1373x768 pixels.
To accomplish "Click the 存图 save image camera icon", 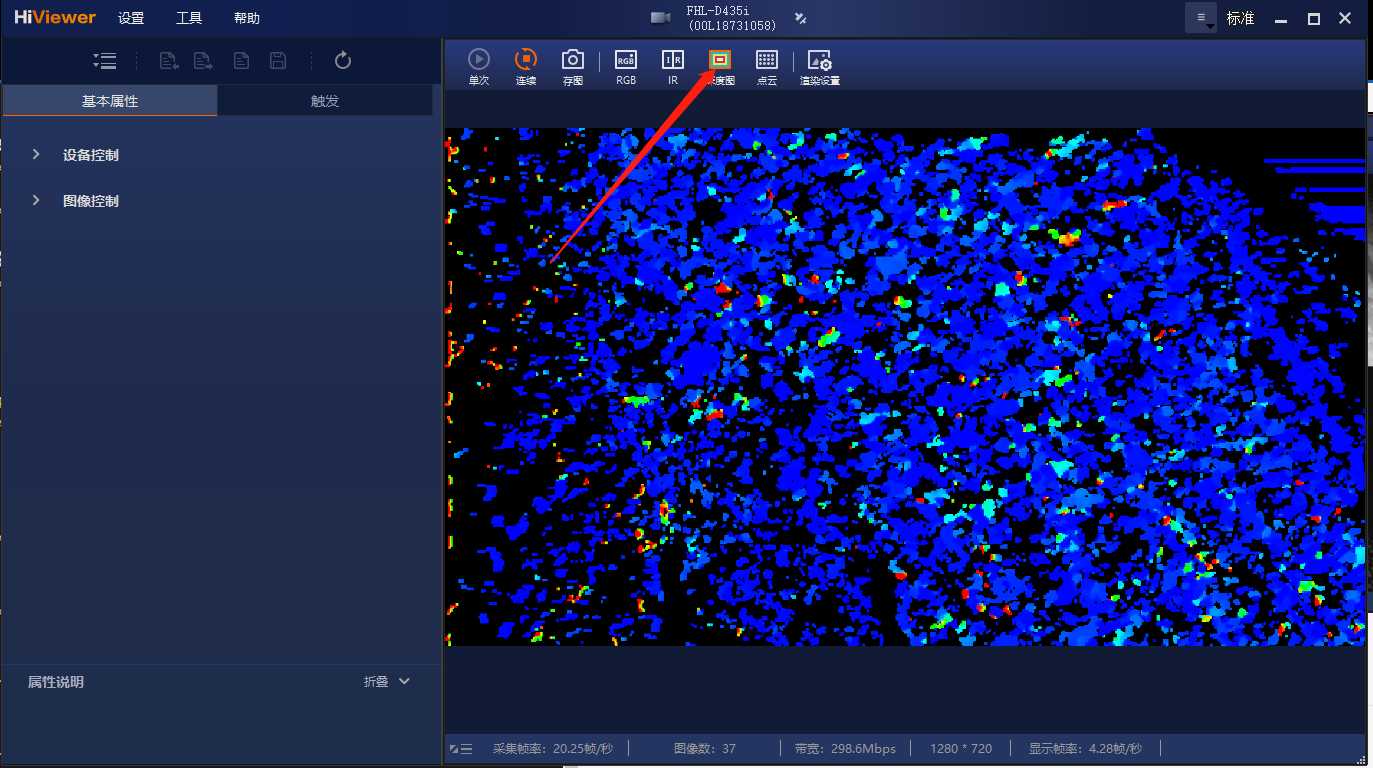I will [572, 66].
